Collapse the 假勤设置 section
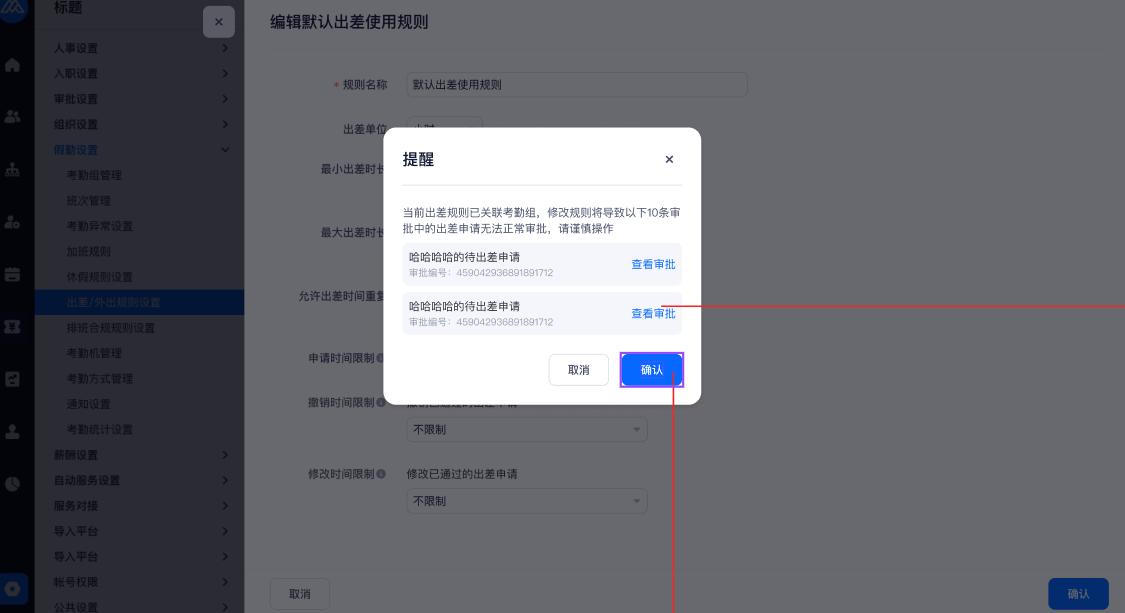 pyautogui.click(x=140, y=150)
